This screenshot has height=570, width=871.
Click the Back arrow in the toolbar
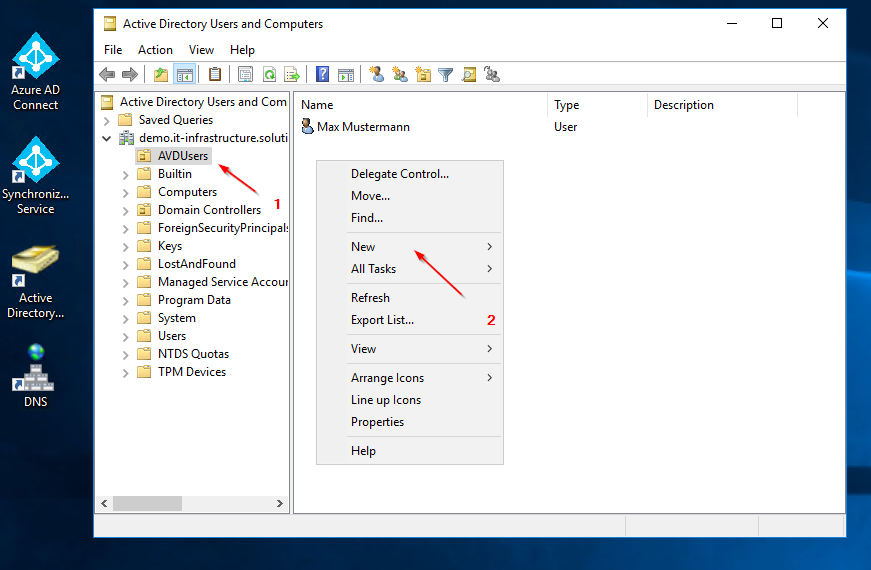pos(107,74)
